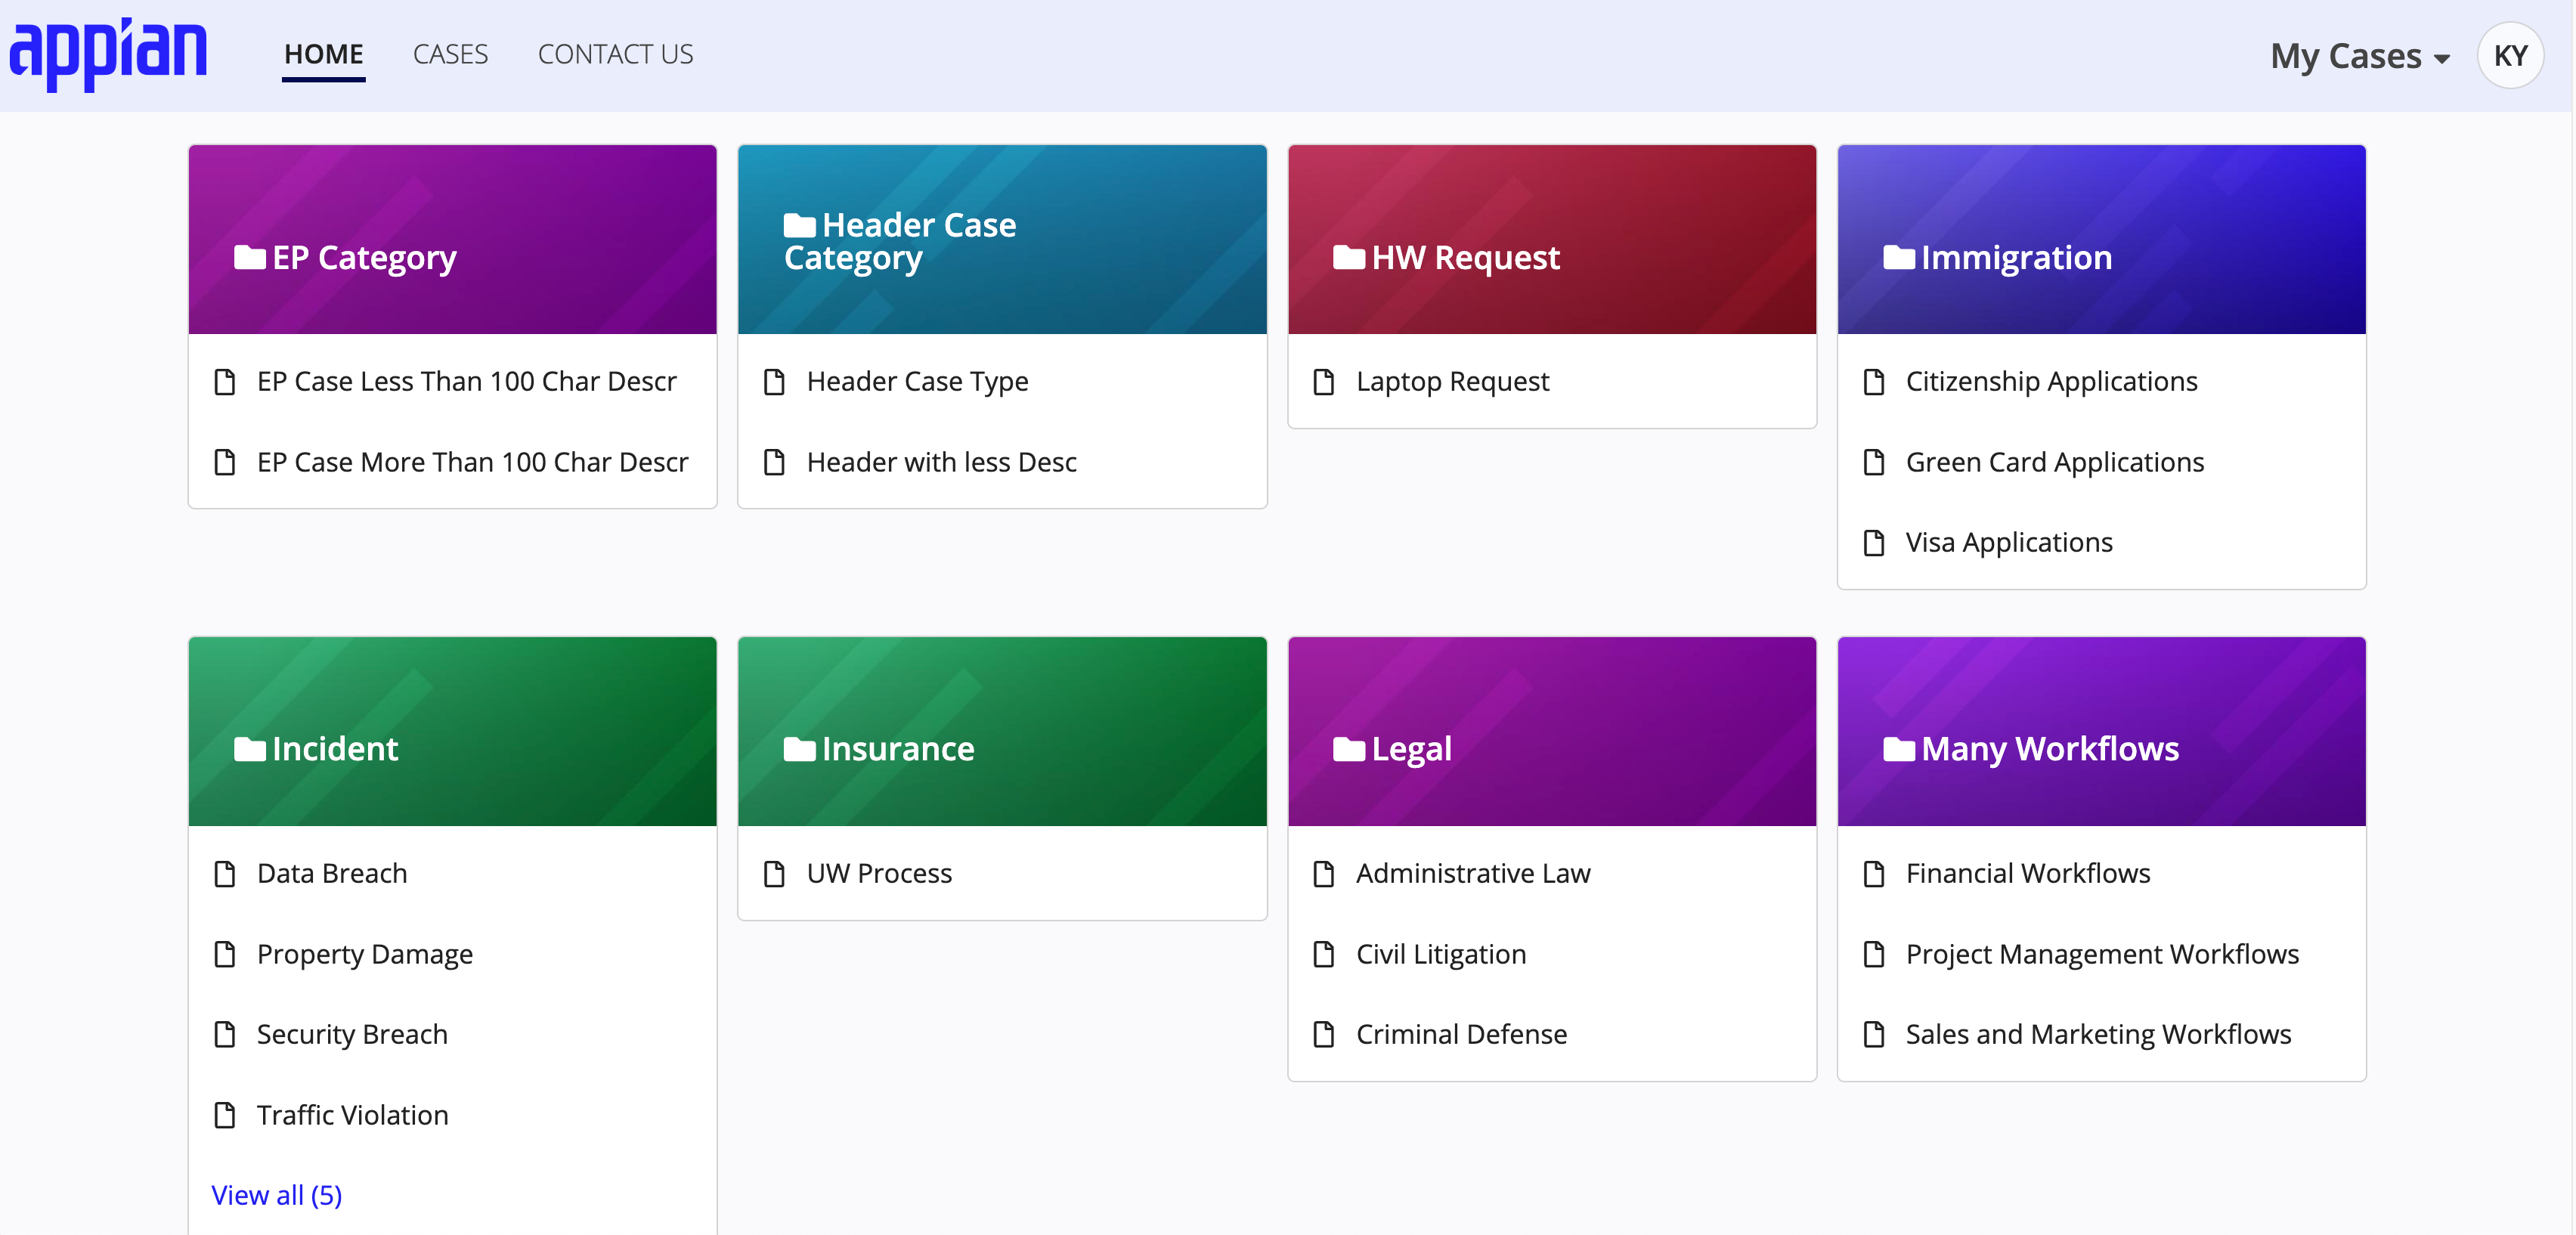Click the Header Case Category title

(x=900, y=242)
